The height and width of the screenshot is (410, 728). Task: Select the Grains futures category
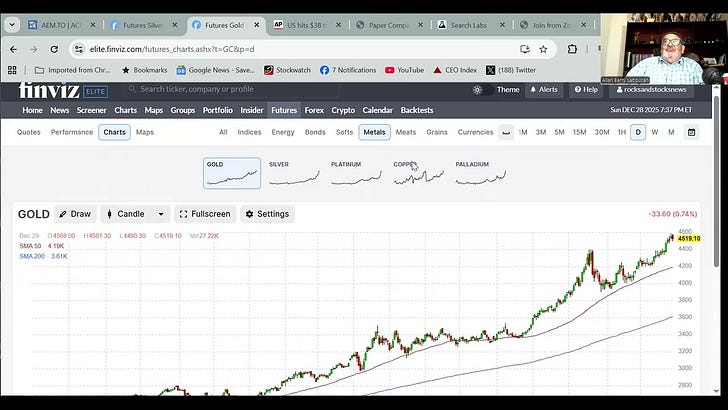tap(437, 132)
